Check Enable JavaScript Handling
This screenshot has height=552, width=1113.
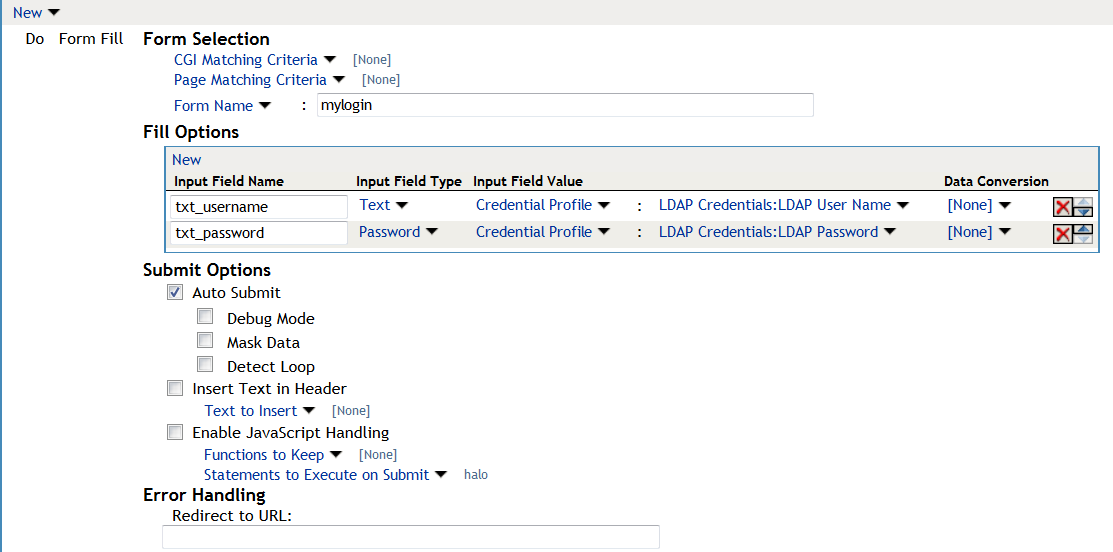click(x=175, y=431)
